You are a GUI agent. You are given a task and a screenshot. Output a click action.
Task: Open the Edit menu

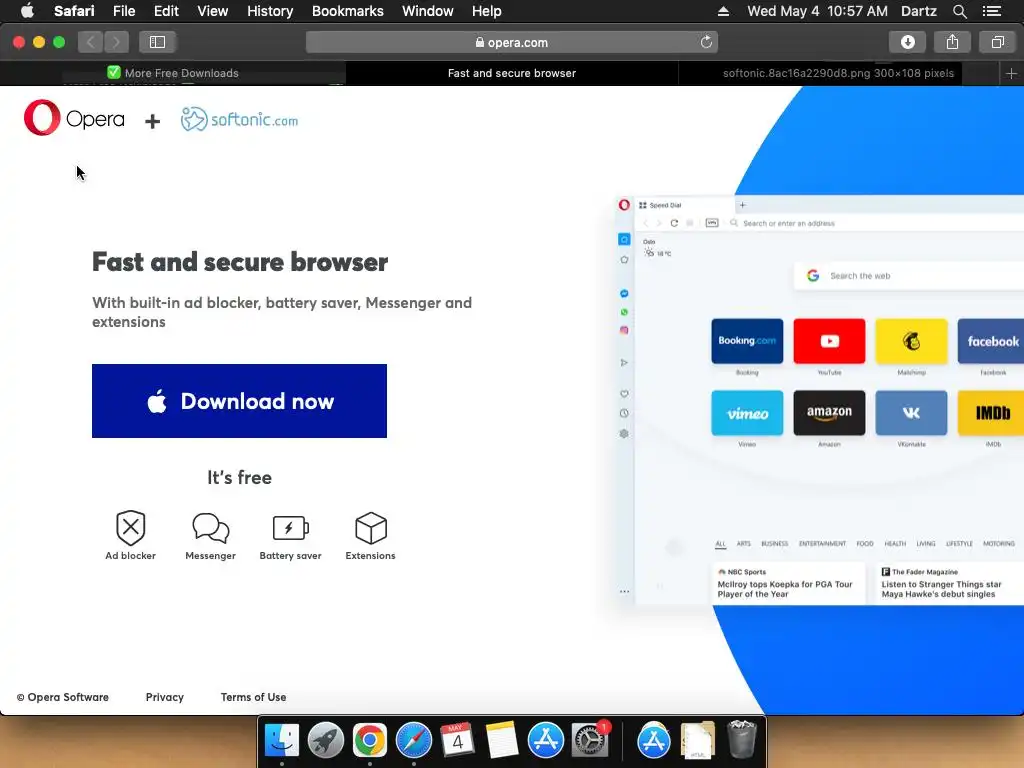166,11
